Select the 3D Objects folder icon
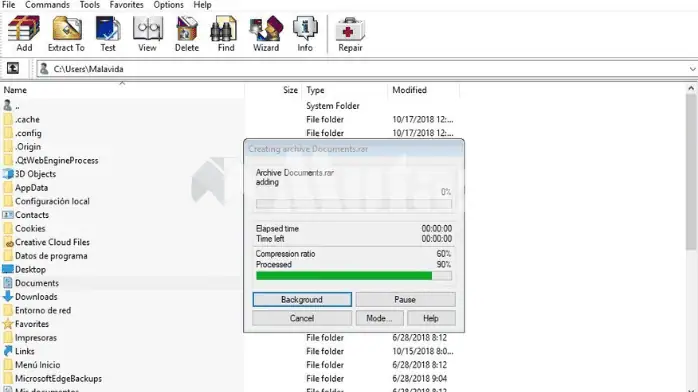The image size is (698, 392). click(x=8, y=174)
